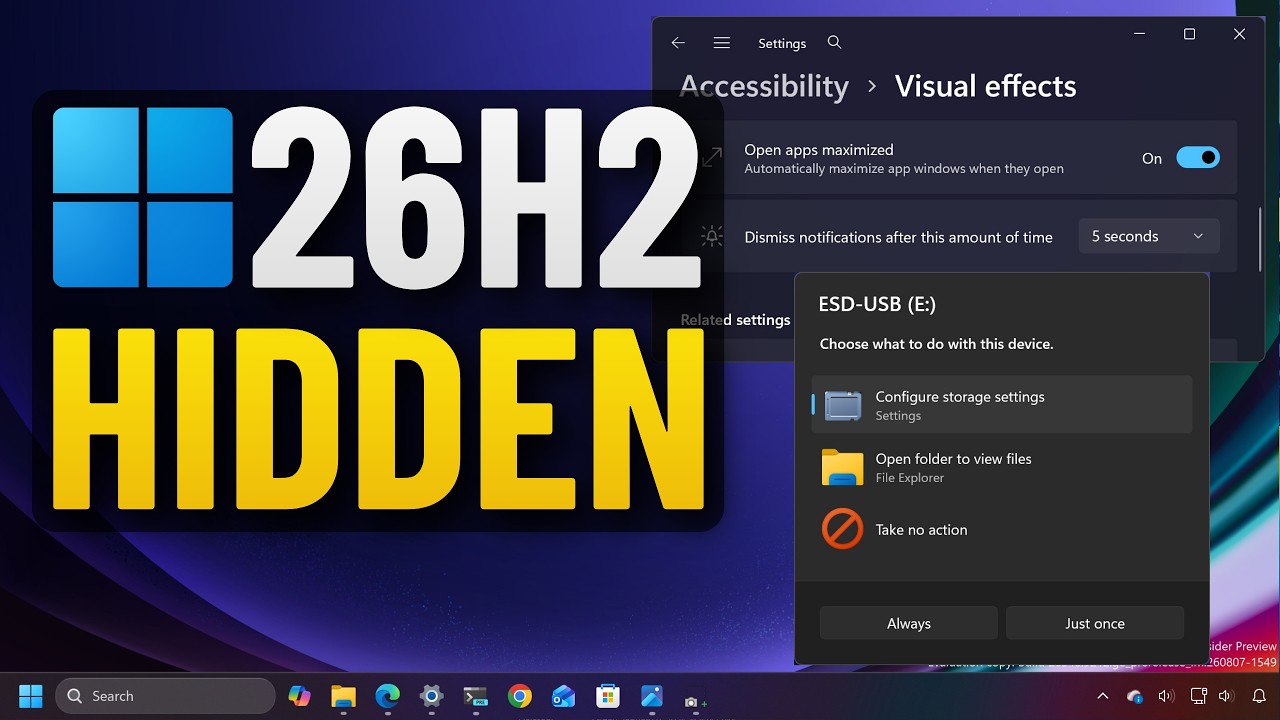Viewport: 1280px width, 720px height.
Task: Click 'Choose what to do with this device.'
Action: tap(936, 344)
